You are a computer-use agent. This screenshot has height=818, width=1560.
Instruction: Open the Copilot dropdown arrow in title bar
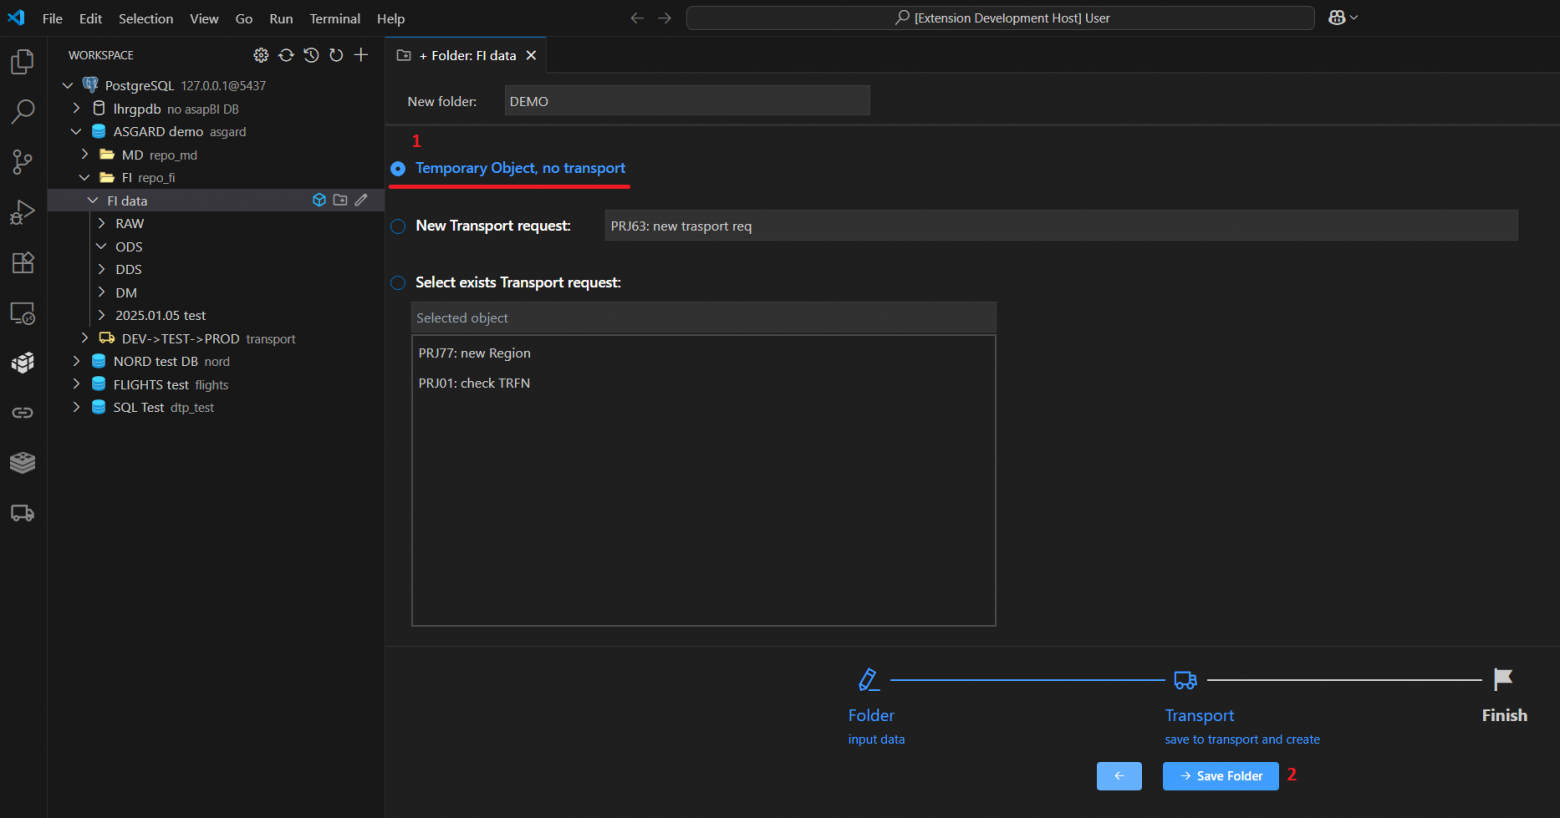coord(1354,18)
